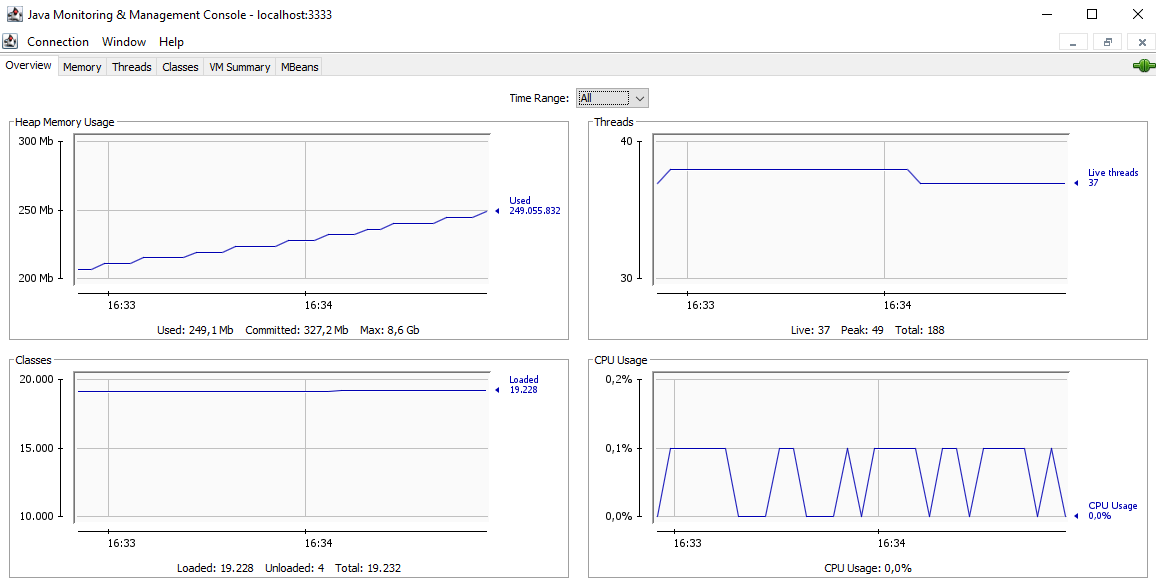The height and width of the screenshot is (587, 1157).
Task: Open the Window menu
Action: (x=124, y=42)
